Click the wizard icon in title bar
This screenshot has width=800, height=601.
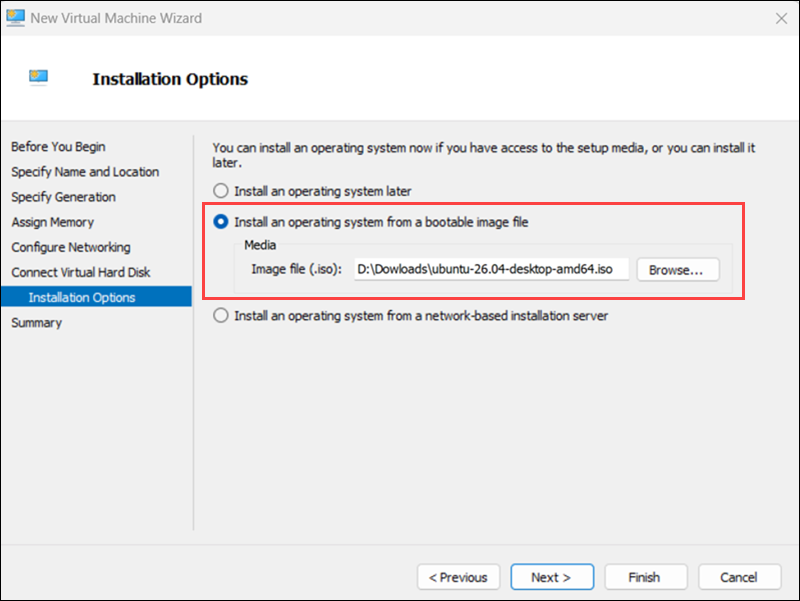coord(15,17)
